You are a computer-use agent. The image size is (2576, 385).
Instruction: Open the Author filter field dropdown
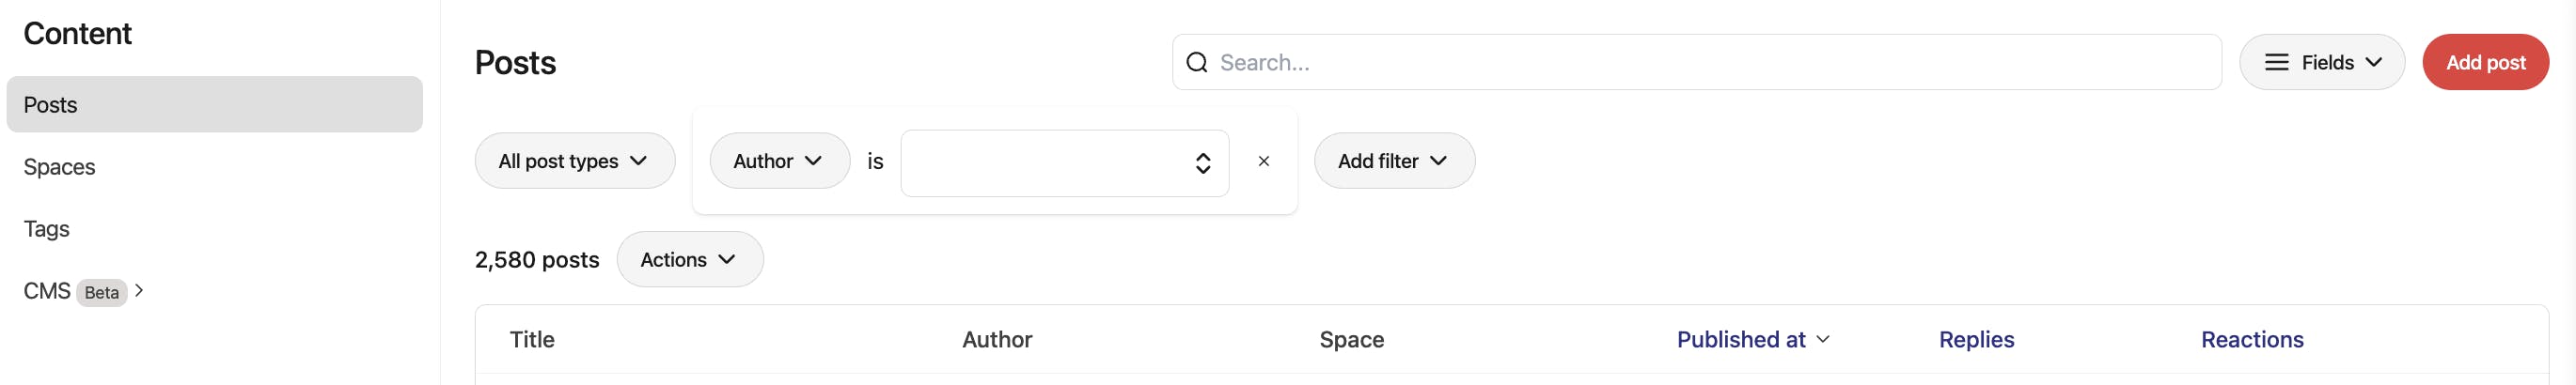778,161
